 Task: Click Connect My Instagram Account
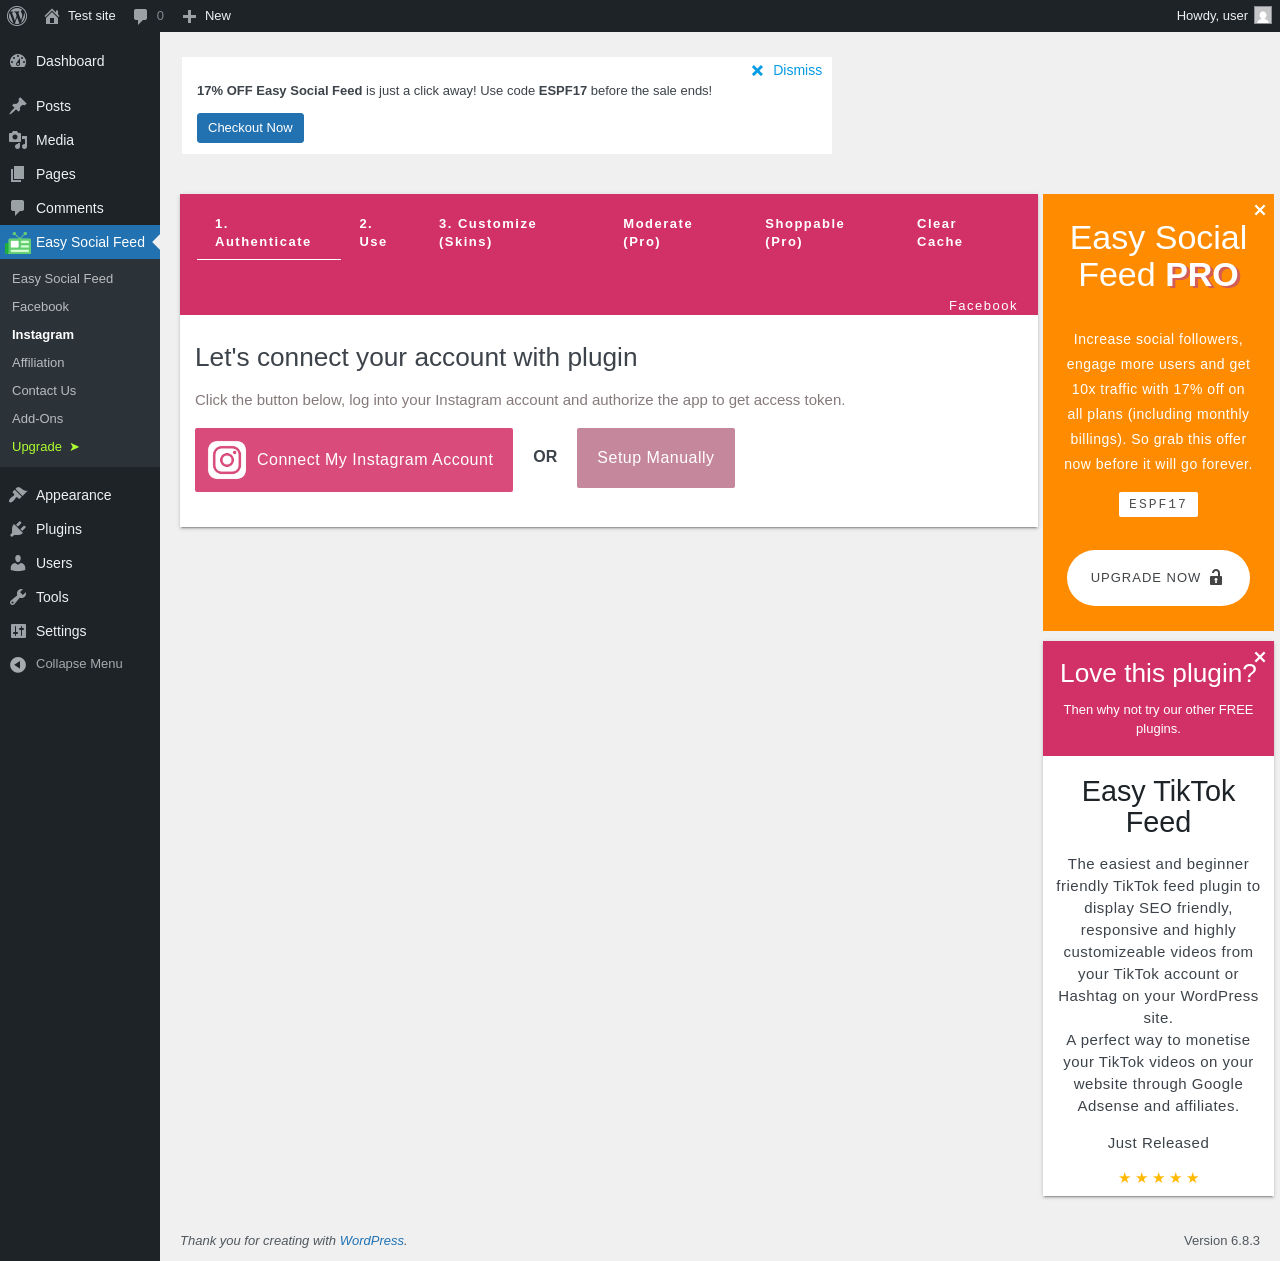(354, 460)
